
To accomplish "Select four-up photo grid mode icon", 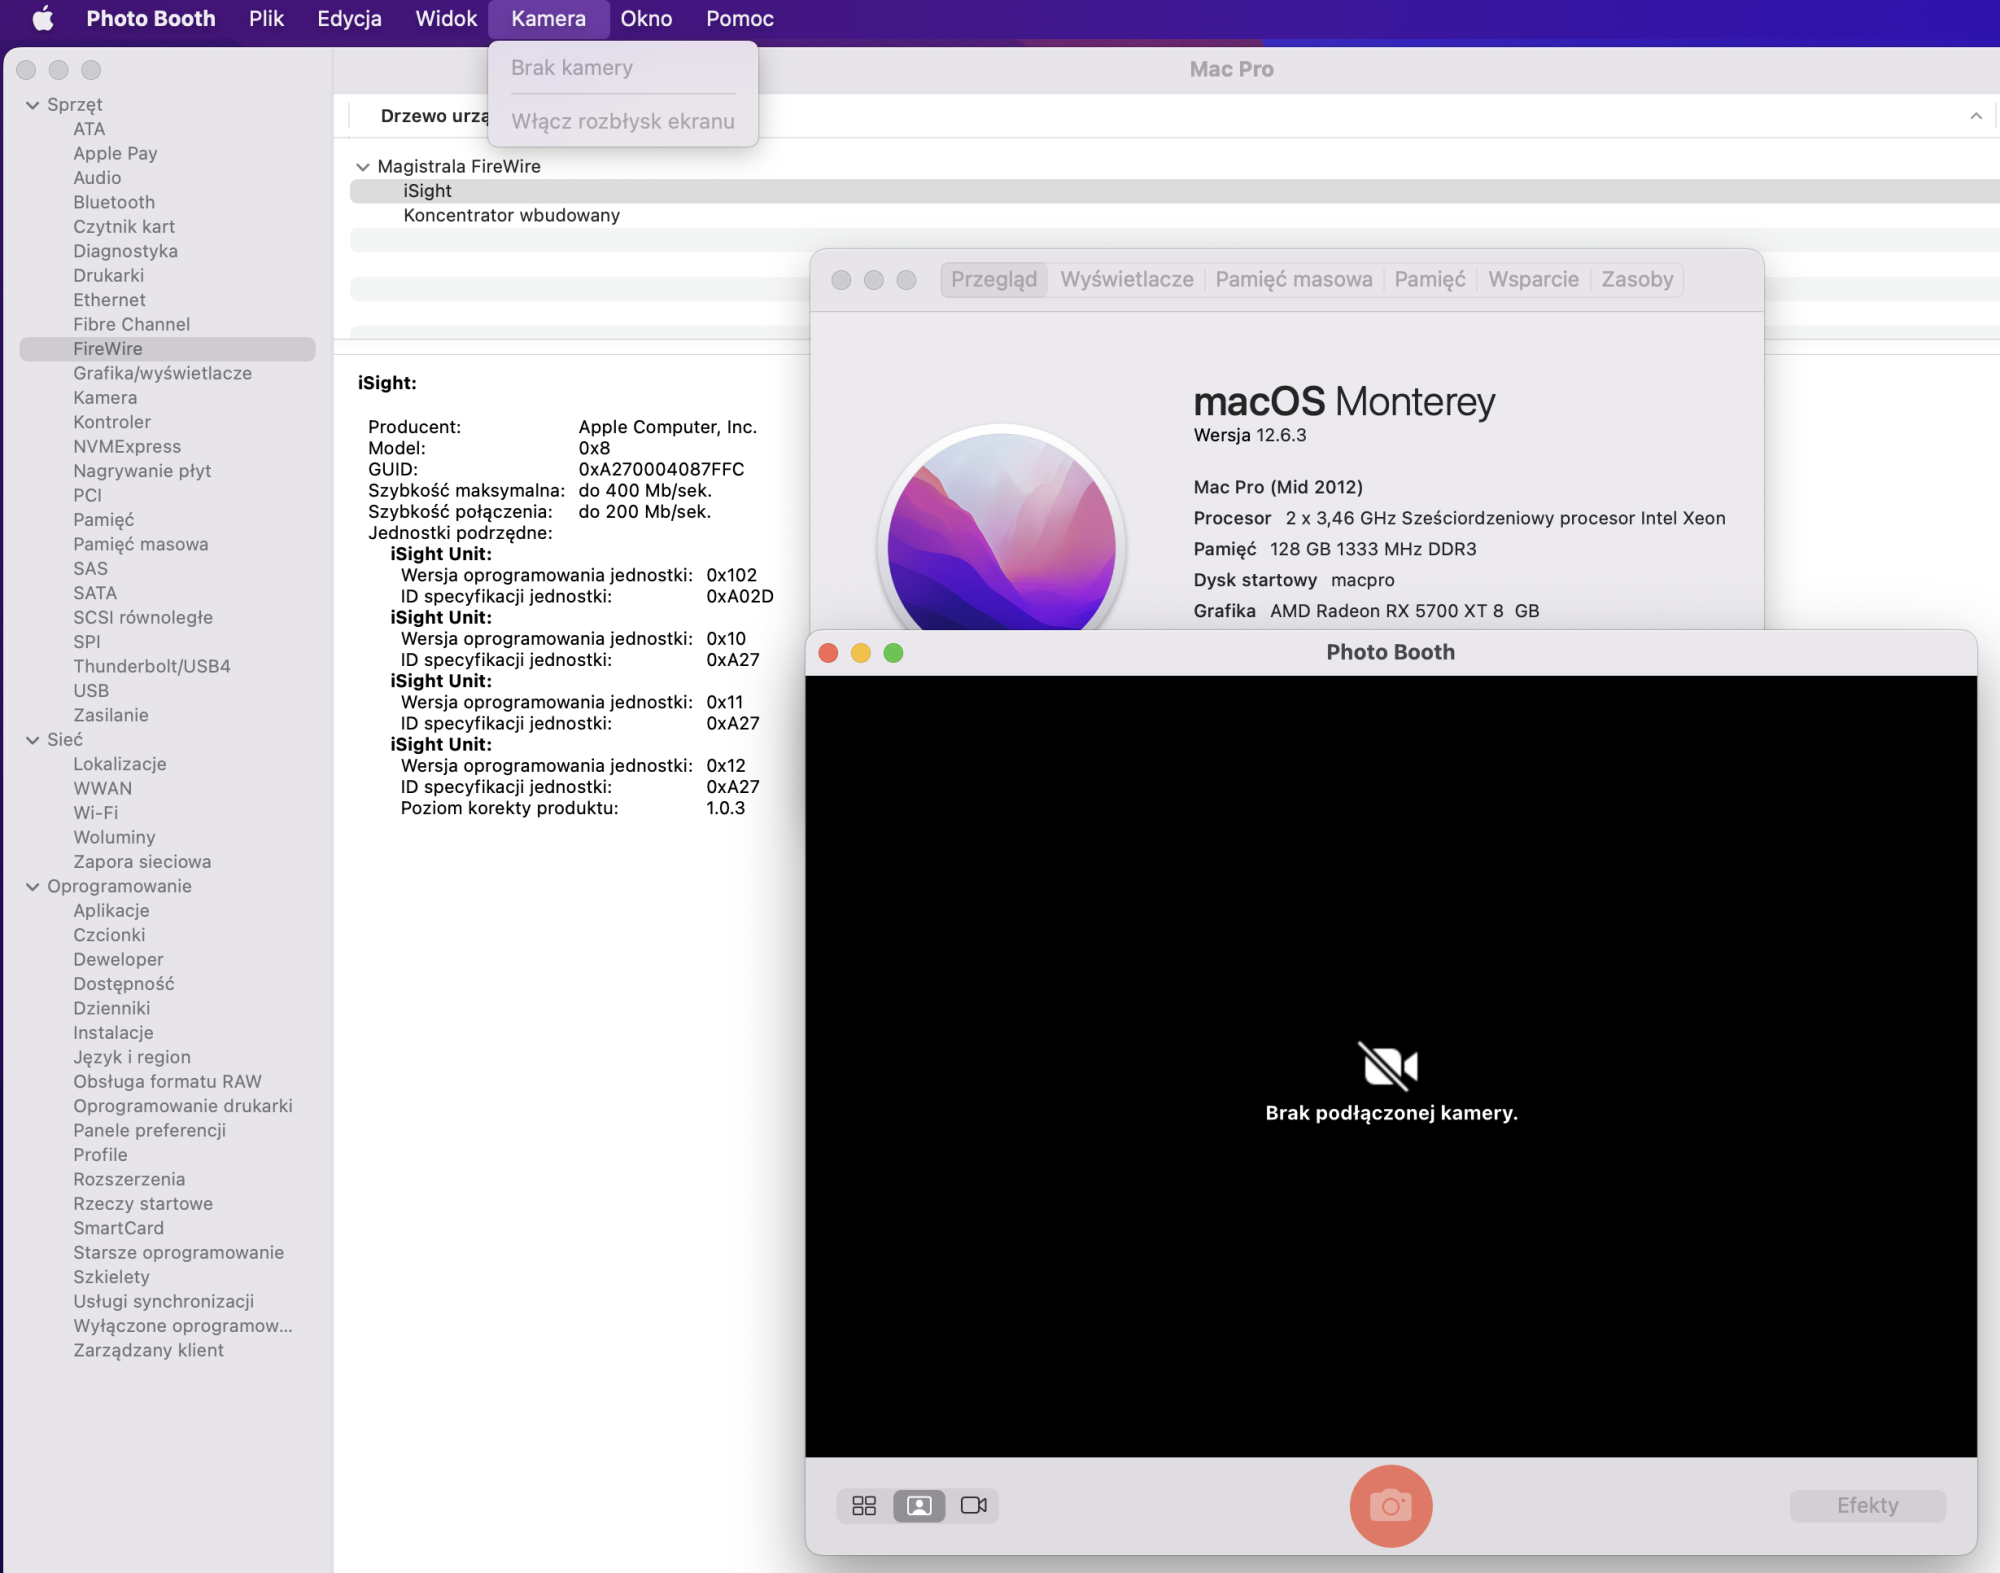I will (864, 1505).
